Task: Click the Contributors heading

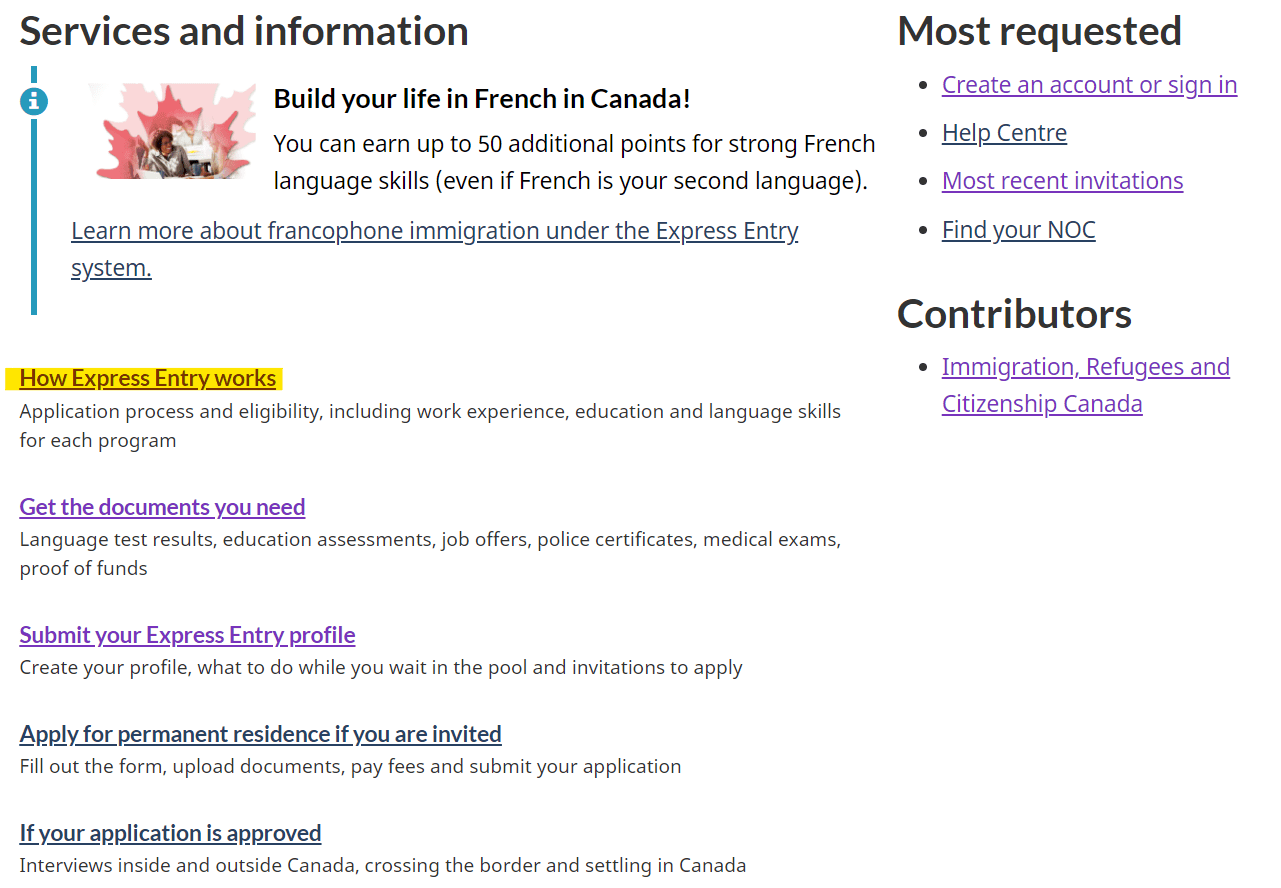Action: click(x=1014, y=314)
